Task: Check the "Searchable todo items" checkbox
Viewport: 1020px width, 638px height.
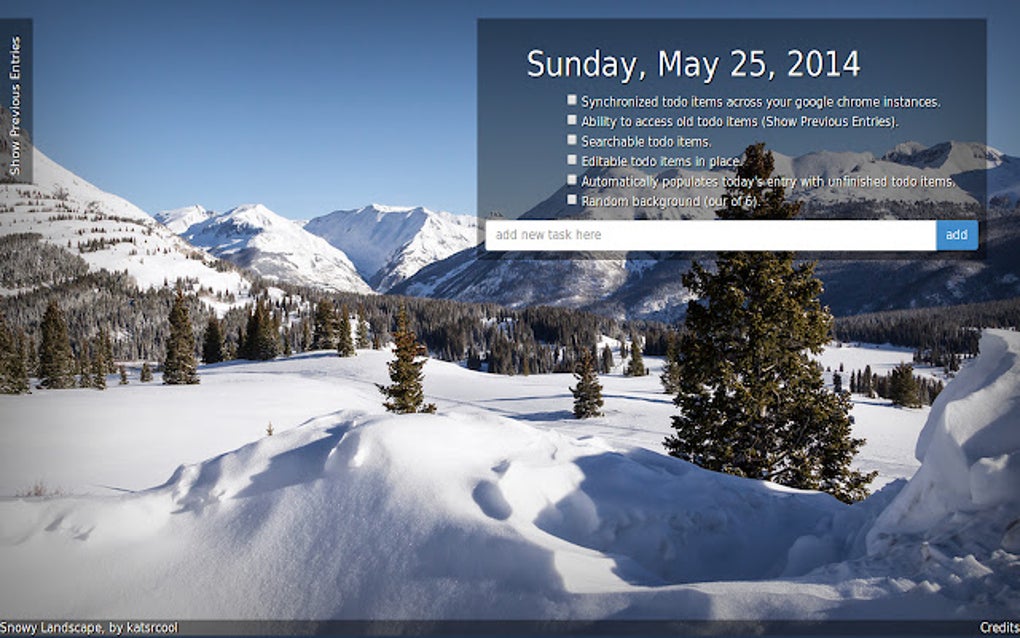Action: 571,140
